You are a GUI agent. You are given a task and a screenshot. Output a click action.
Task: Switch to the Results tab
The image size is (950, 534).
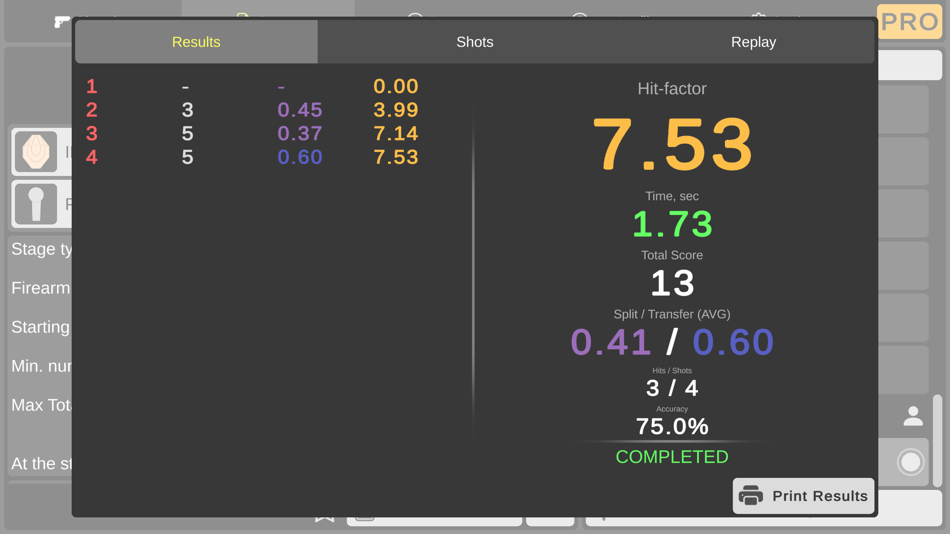click(196, 42)
